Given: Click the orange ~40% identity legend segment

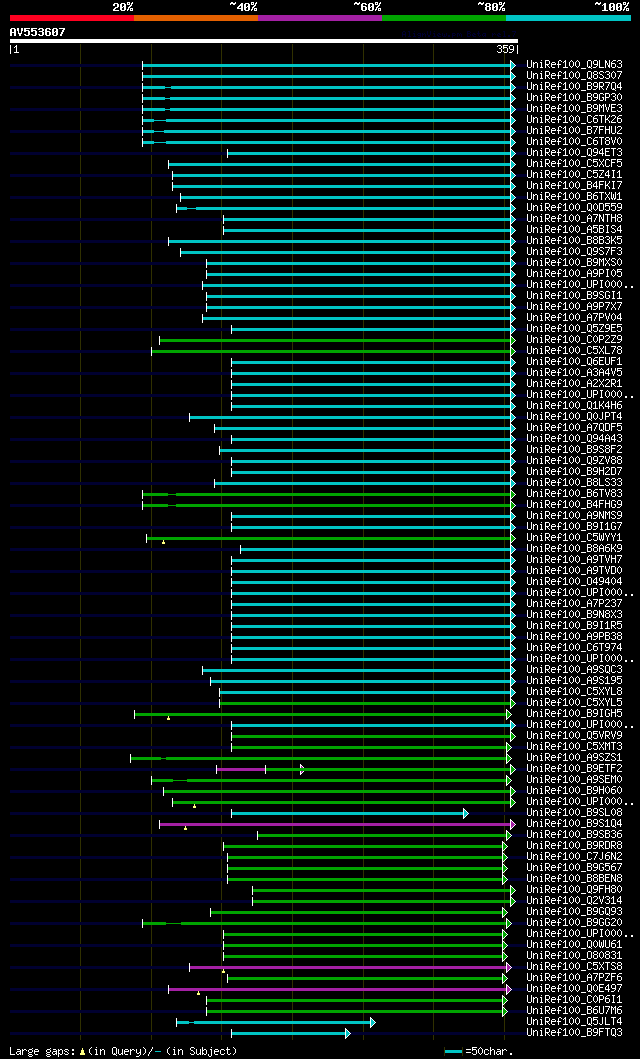Looking at the screenshot, I should click(196, 18).
